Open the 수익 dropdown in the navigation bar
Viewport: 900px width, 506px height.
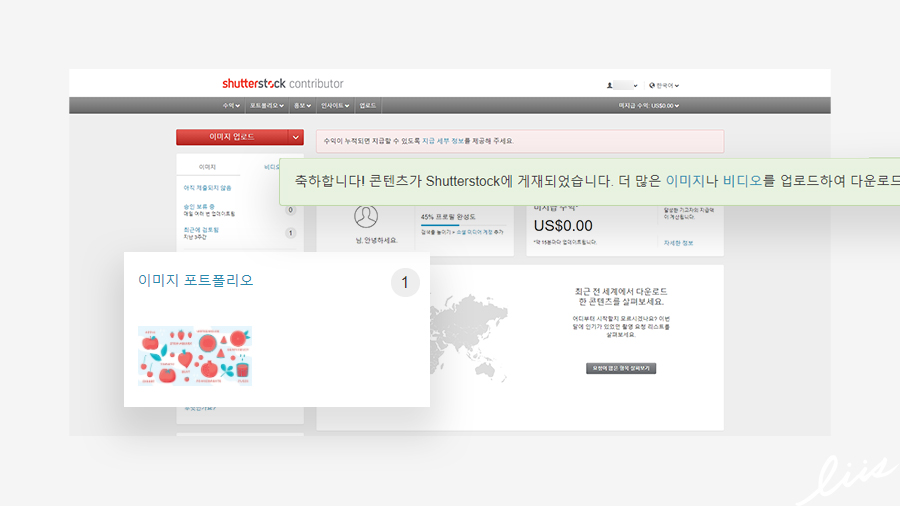coord(231,106)
